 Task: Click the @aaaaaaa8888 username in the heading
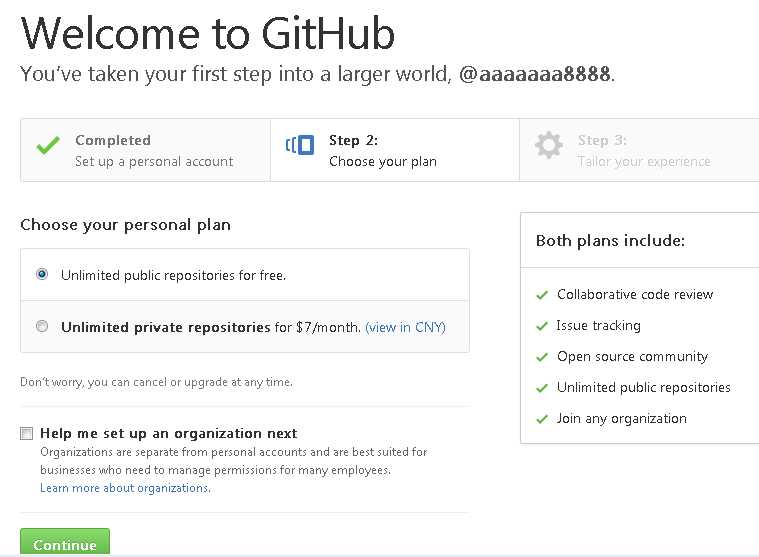[535, 74]
